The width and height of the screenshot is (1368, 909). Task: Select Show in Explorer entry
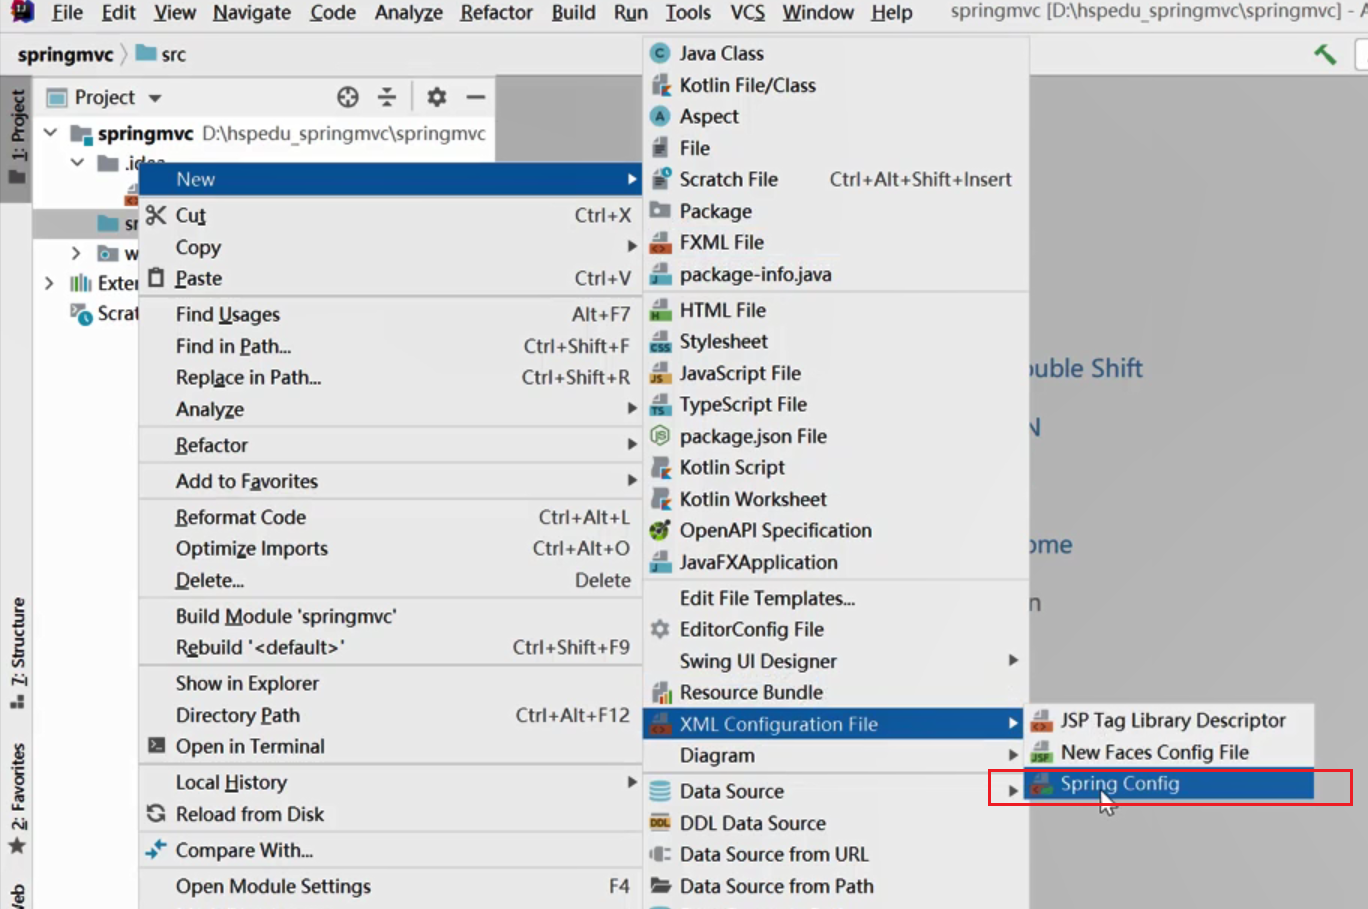point(390,683)
